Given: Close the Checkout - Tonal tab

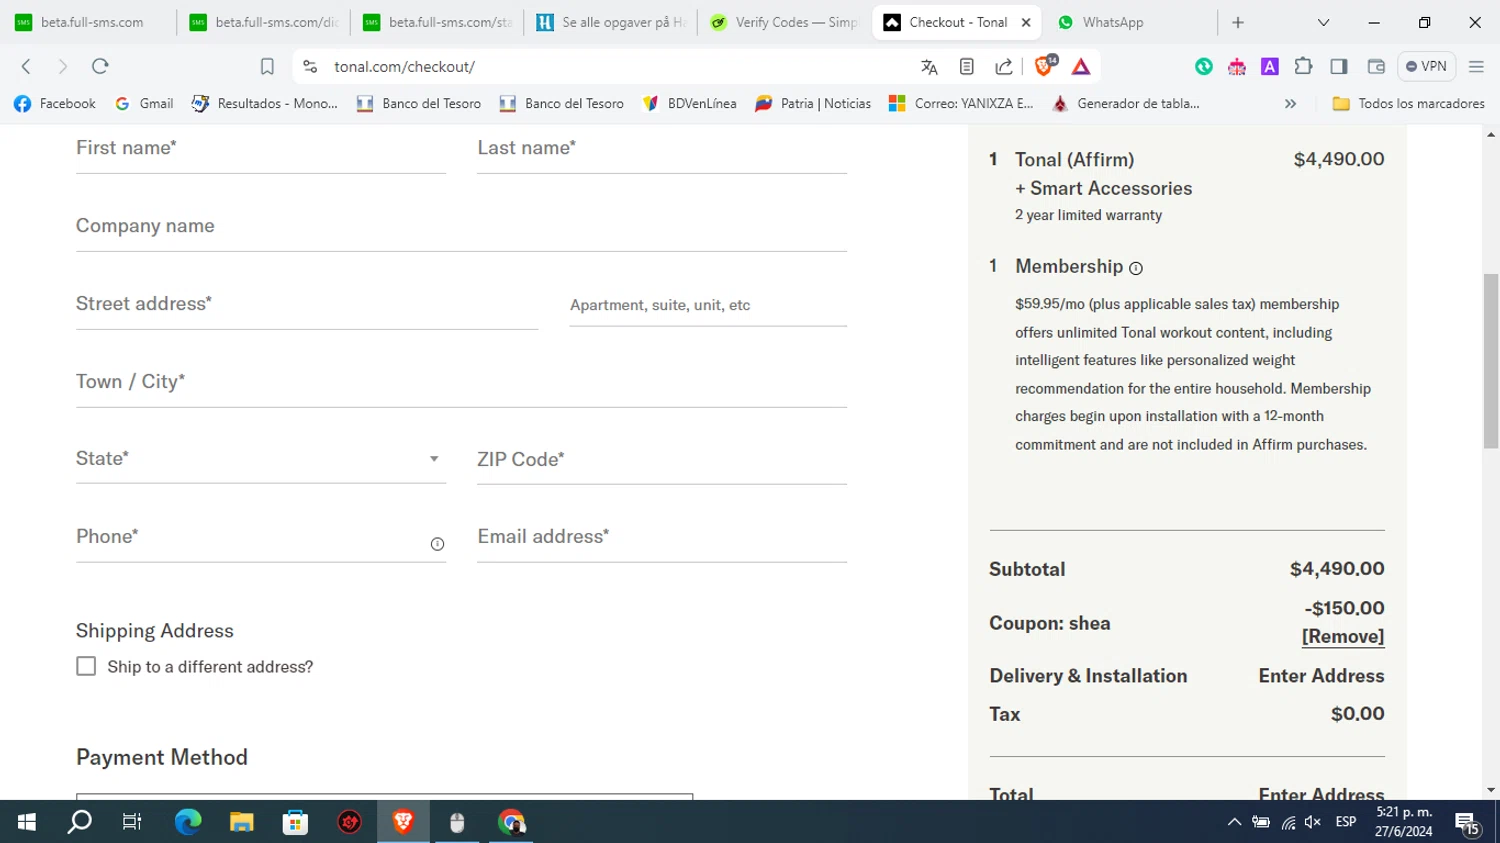Looking at the screenshot, I should point(1026,22).
